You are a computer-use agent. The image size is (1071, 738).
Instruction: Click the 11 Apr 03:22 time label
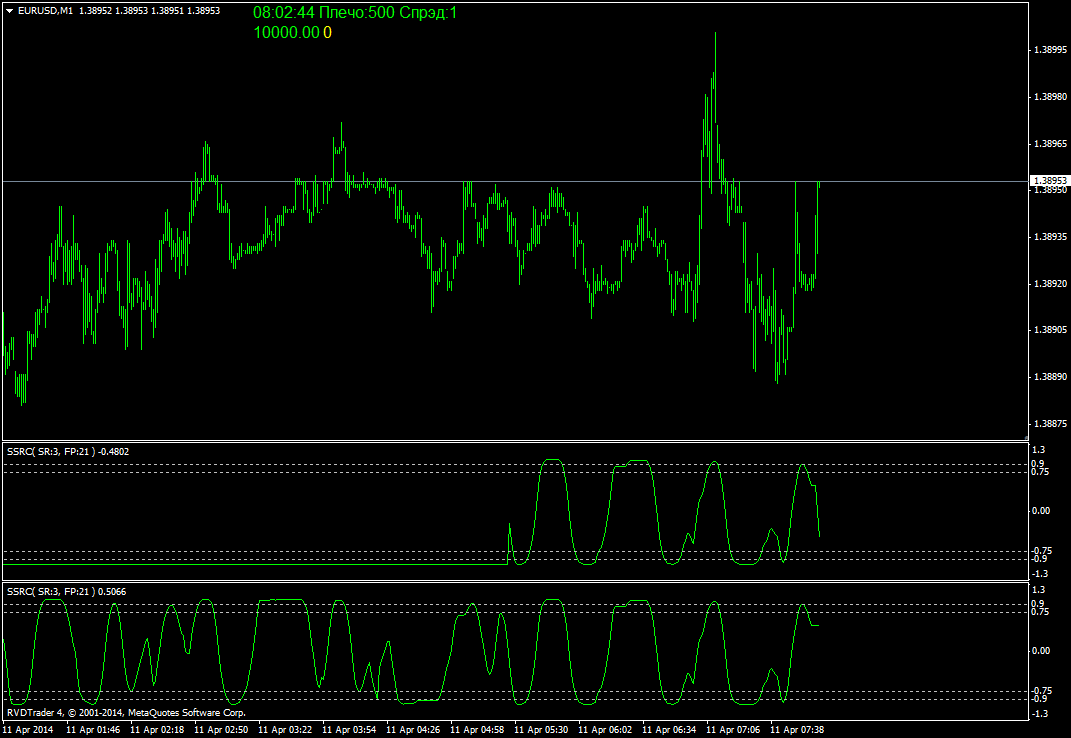click(286, 730)
